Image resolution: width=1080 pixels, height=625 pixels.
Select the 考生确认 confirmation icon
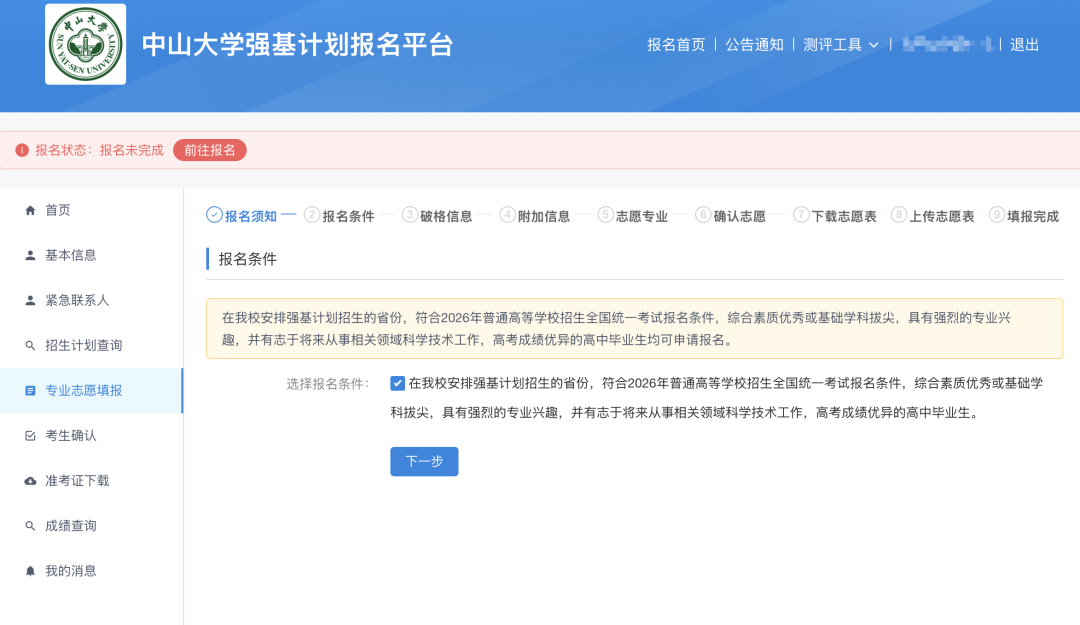(x=28, y=435)
